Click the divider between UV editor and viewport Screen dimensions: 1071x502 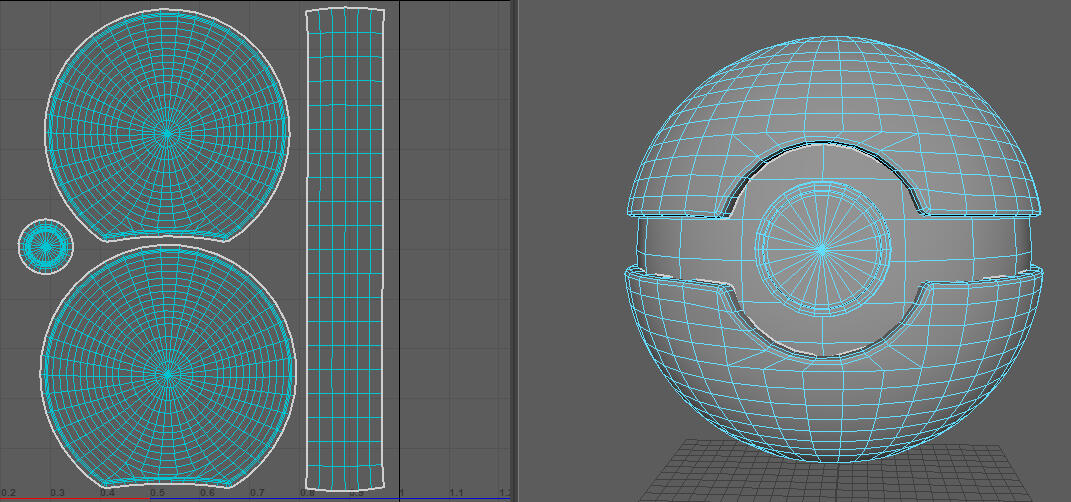pos(514,250)
